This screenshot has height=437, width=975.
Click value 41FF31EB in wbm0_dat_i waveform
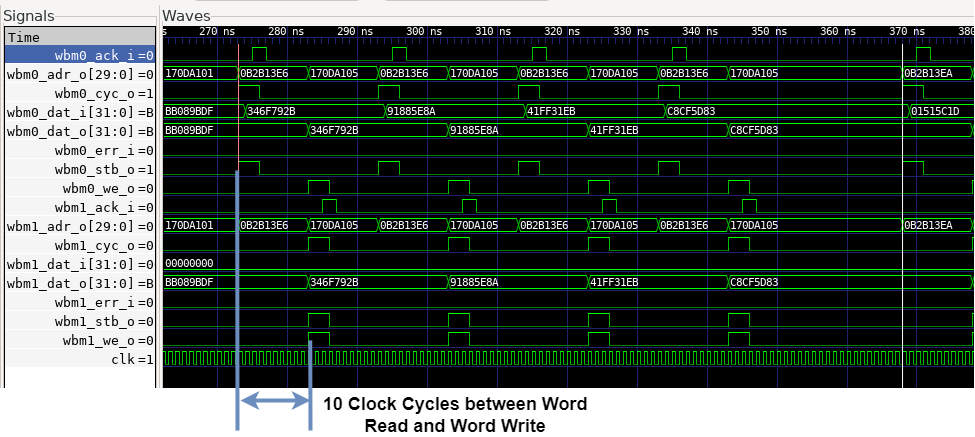tap(551, 111)
